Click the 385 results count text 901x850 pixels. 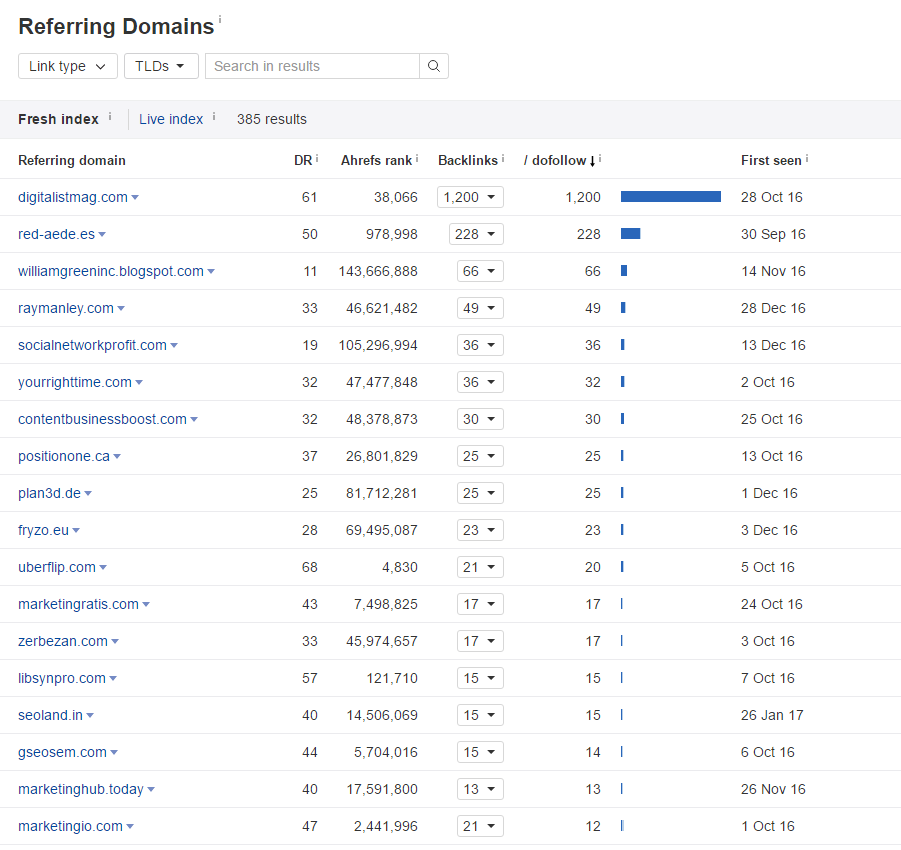(272, 119)
